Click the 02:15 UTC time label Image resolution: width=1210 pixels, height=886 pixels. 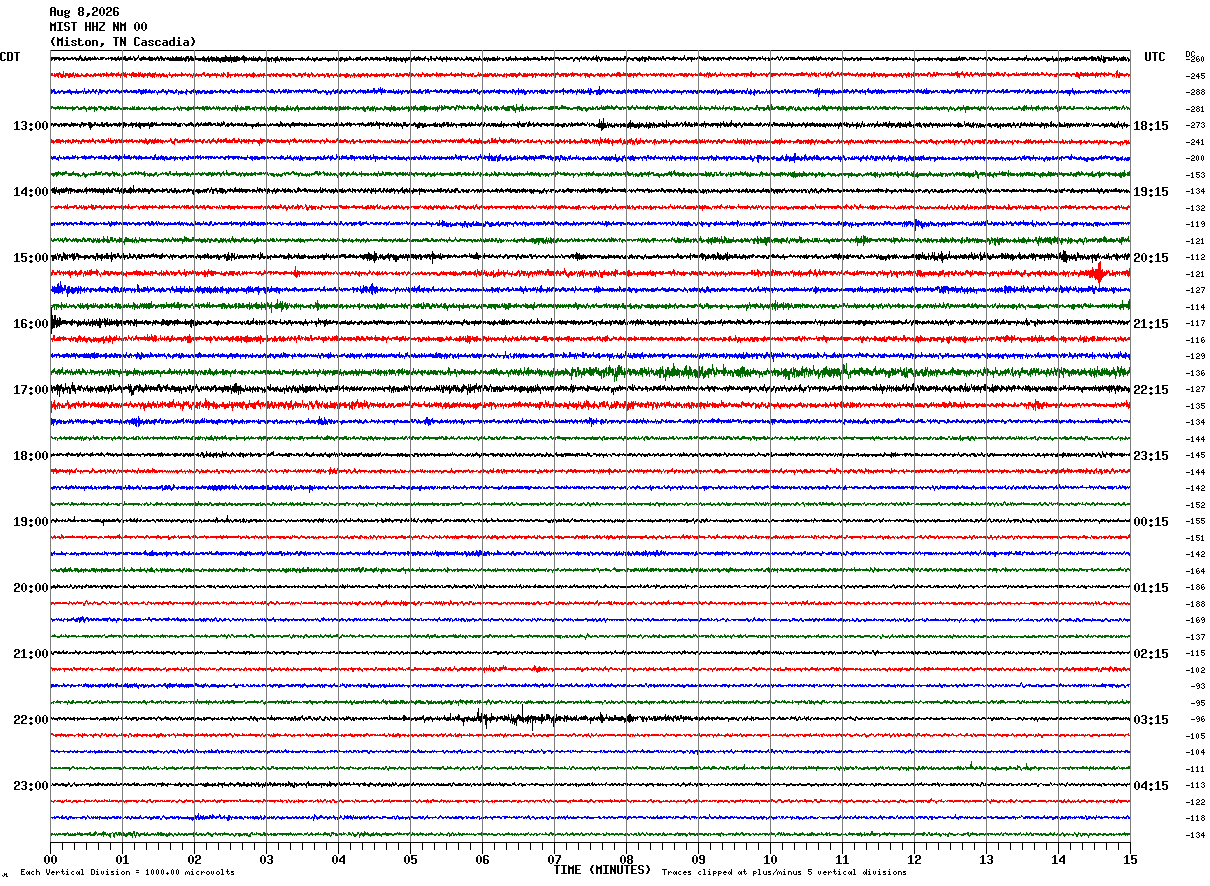[x=1151, y=653]
